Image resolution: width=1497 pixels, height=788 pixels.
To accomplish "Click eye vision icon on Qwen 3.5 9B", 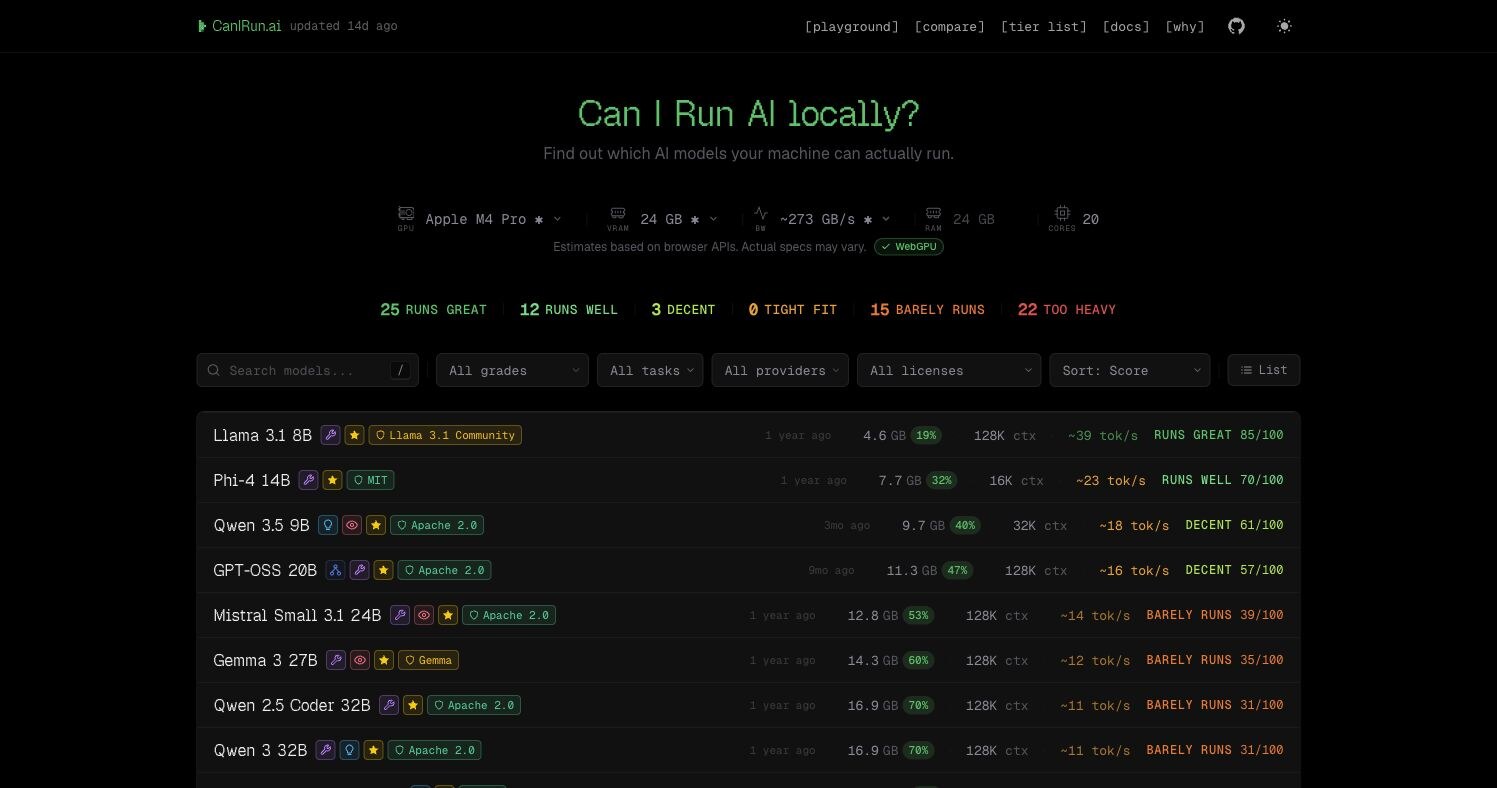I will [x=352, y=525].
